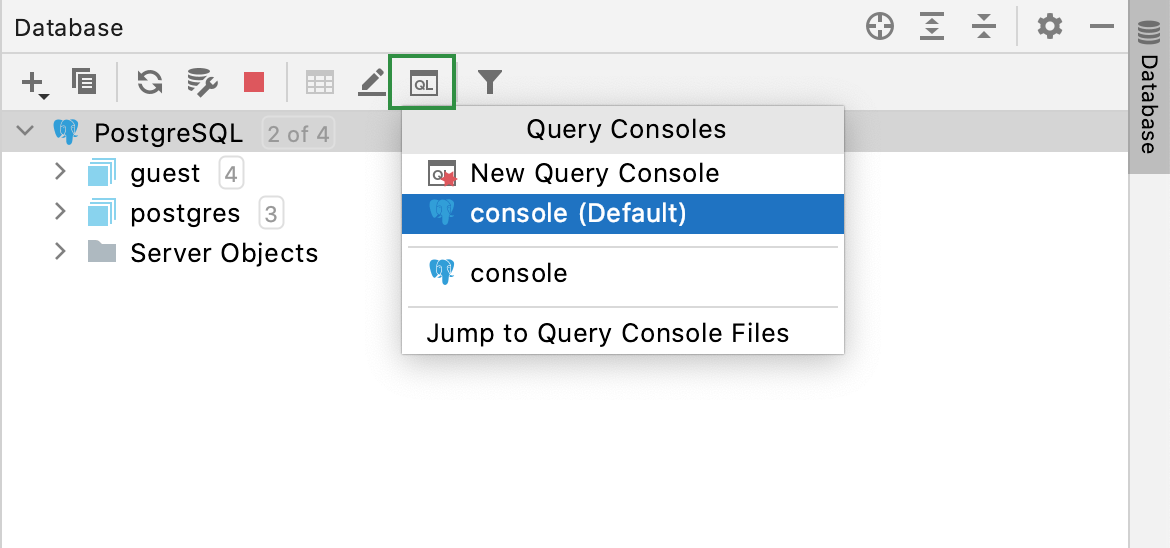This screenshot has width=1170, height=548.
Task: Click the Duplicate data source icon
Action: [84, 81]
